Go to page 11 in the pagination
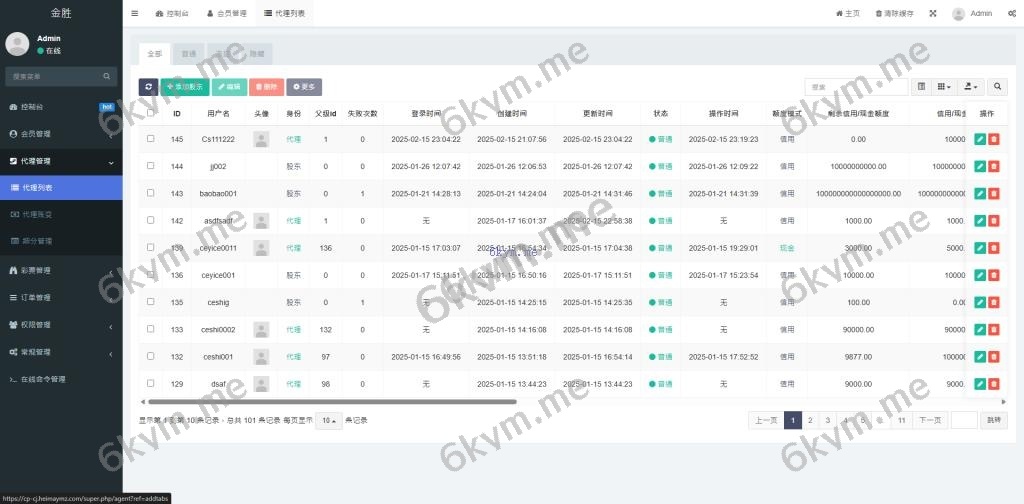The image size is (1024, 504). pos(901,420)
